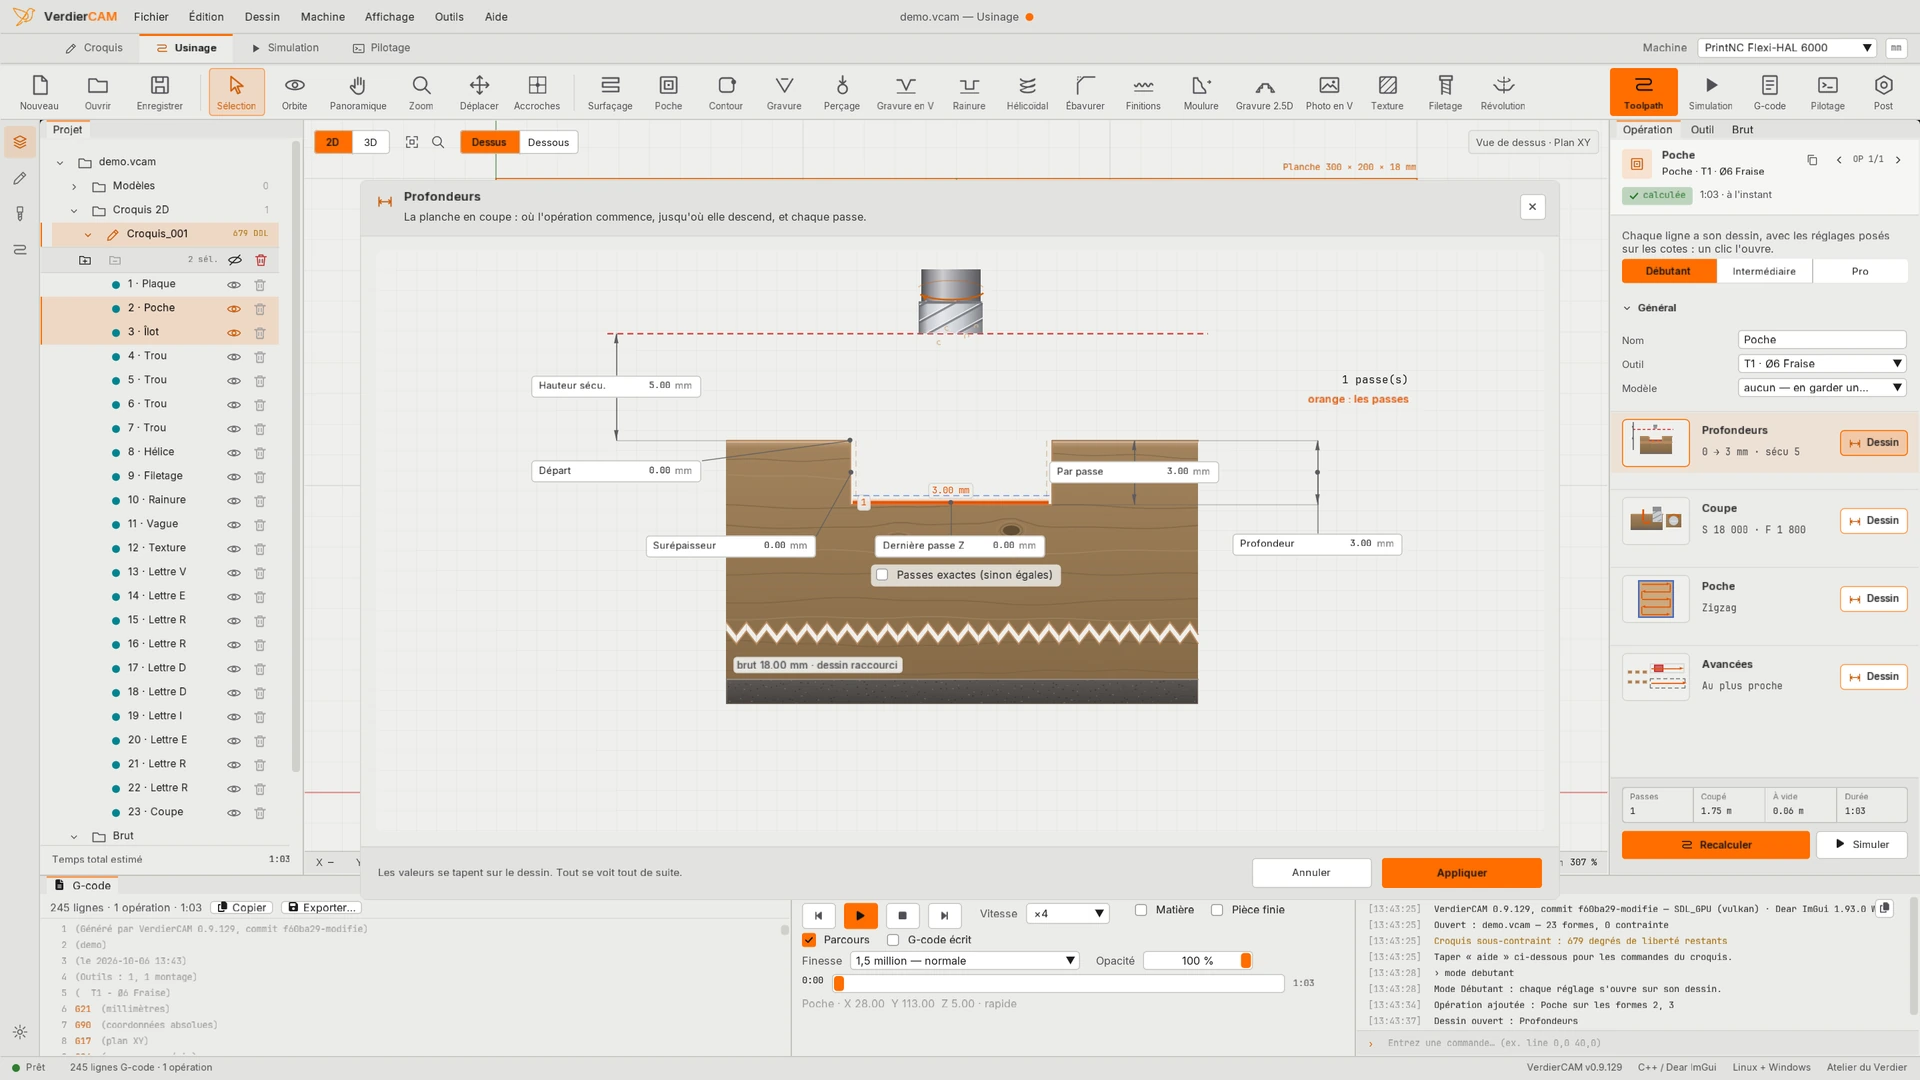
Task: Open the Finesse quality dropdown
Action: click(x=965, y=961)
